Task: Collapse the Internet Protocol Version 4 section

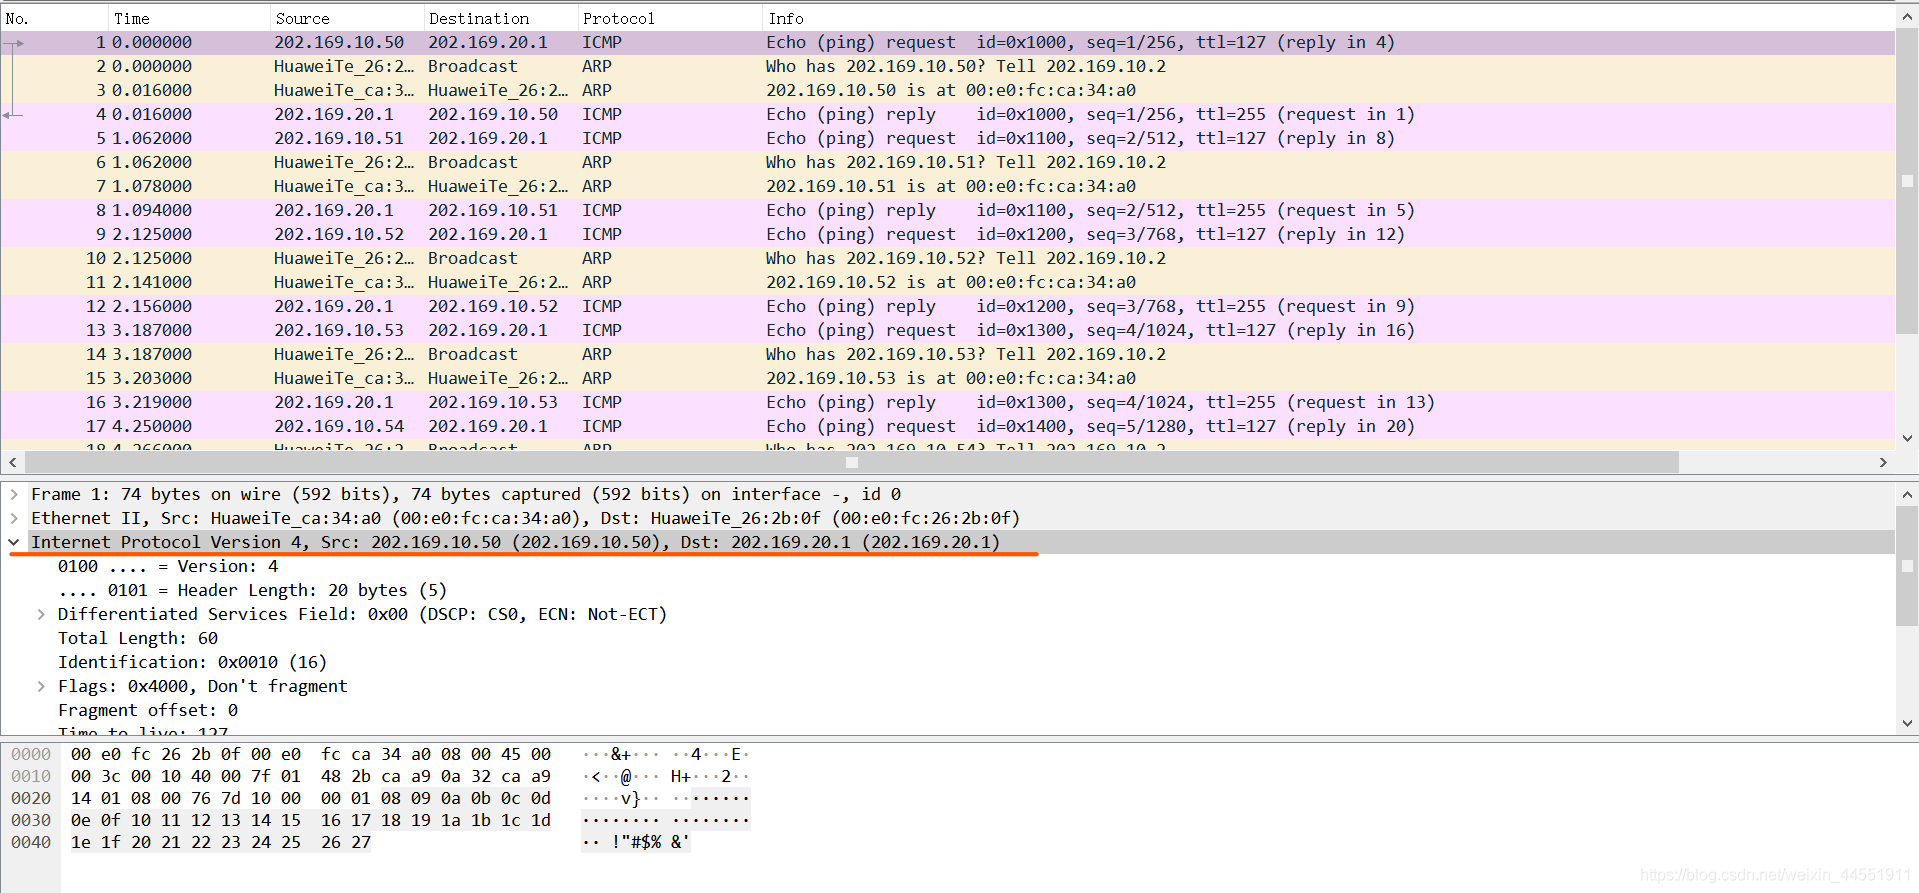Action: point(14,542)
